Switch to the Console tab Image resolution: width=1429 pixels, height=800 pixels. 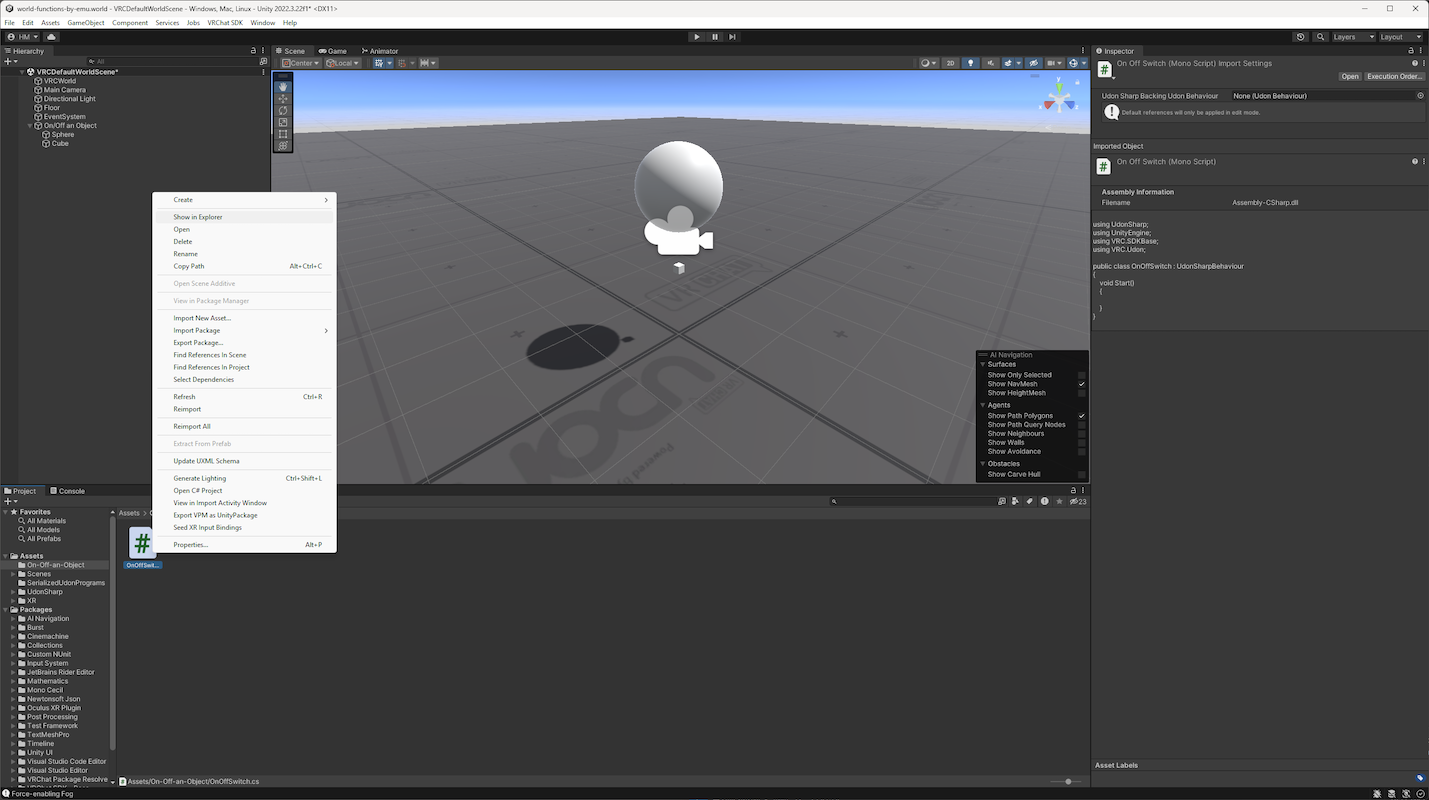[68, 491]
